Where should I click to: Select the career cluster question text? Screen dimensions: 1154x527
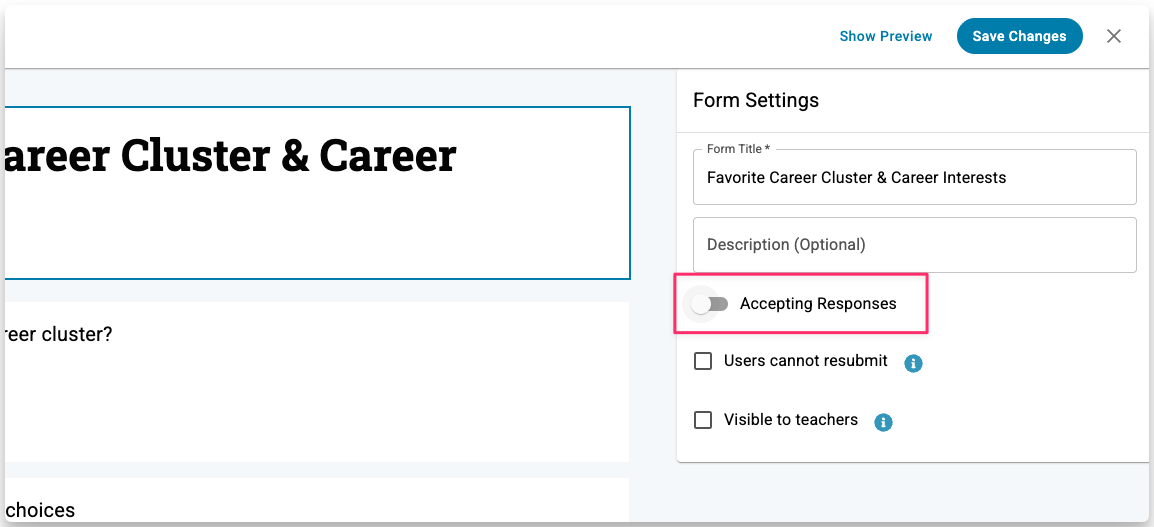click(x=58, y=334)
